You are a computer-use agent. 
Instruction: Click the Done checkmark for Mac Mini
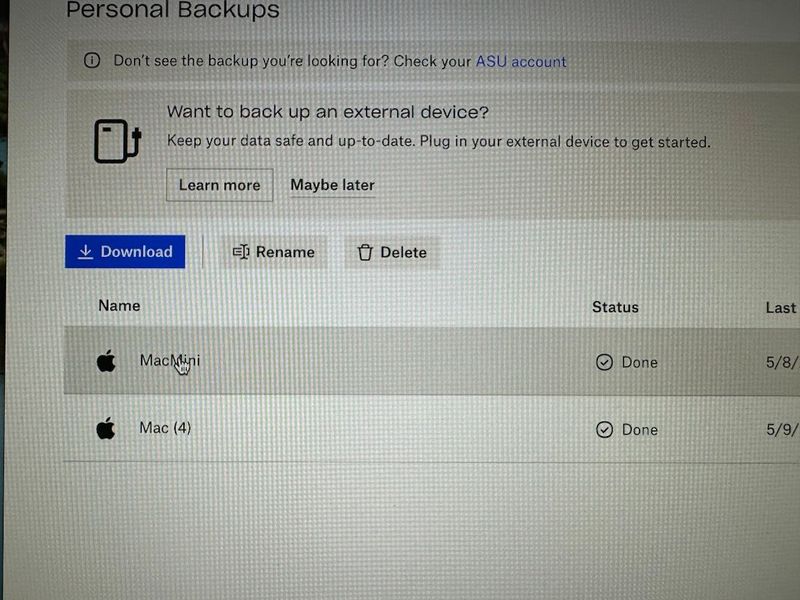tap(604, 362)
